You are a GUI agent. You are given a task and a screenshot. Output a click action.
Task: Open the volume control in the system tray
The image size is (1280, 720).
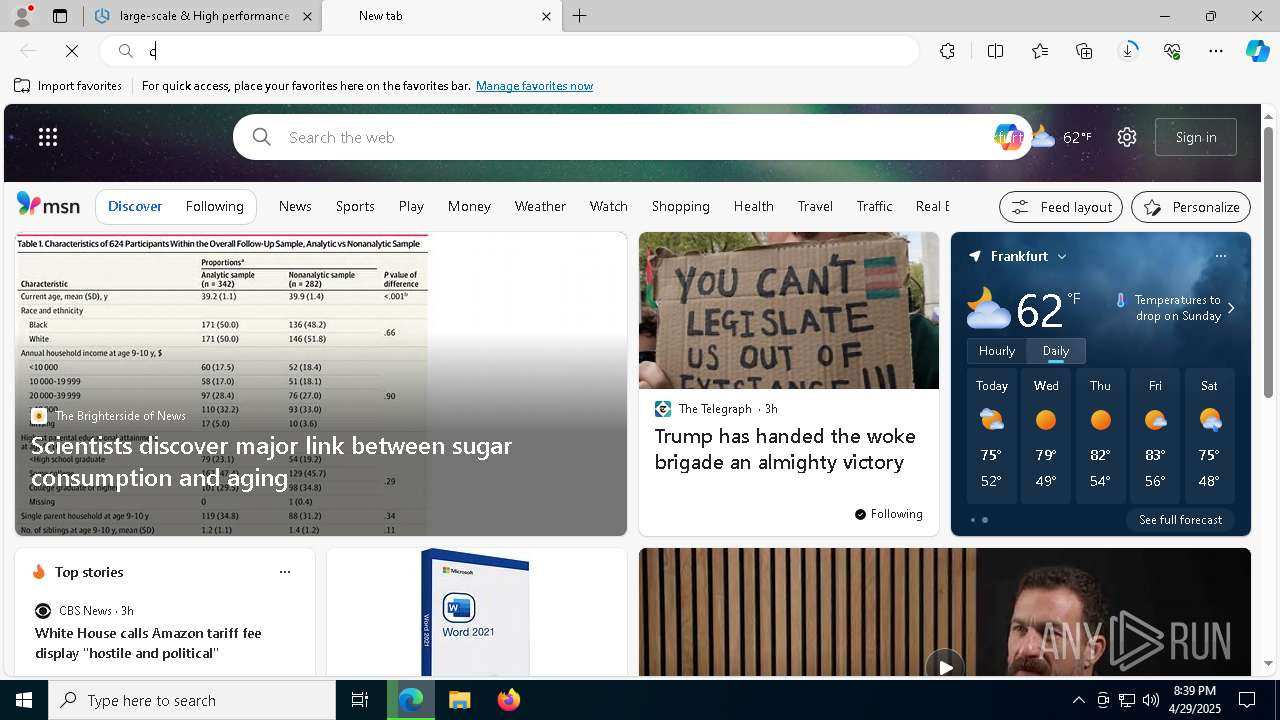pos(1151,700)
